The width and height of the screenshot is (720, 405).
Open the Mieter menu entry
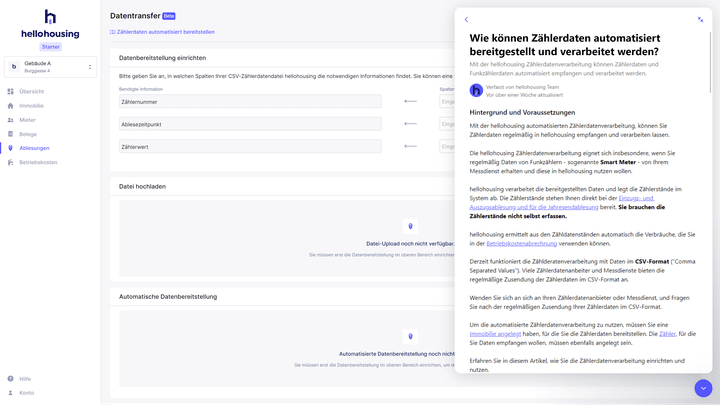pos(27,120)
